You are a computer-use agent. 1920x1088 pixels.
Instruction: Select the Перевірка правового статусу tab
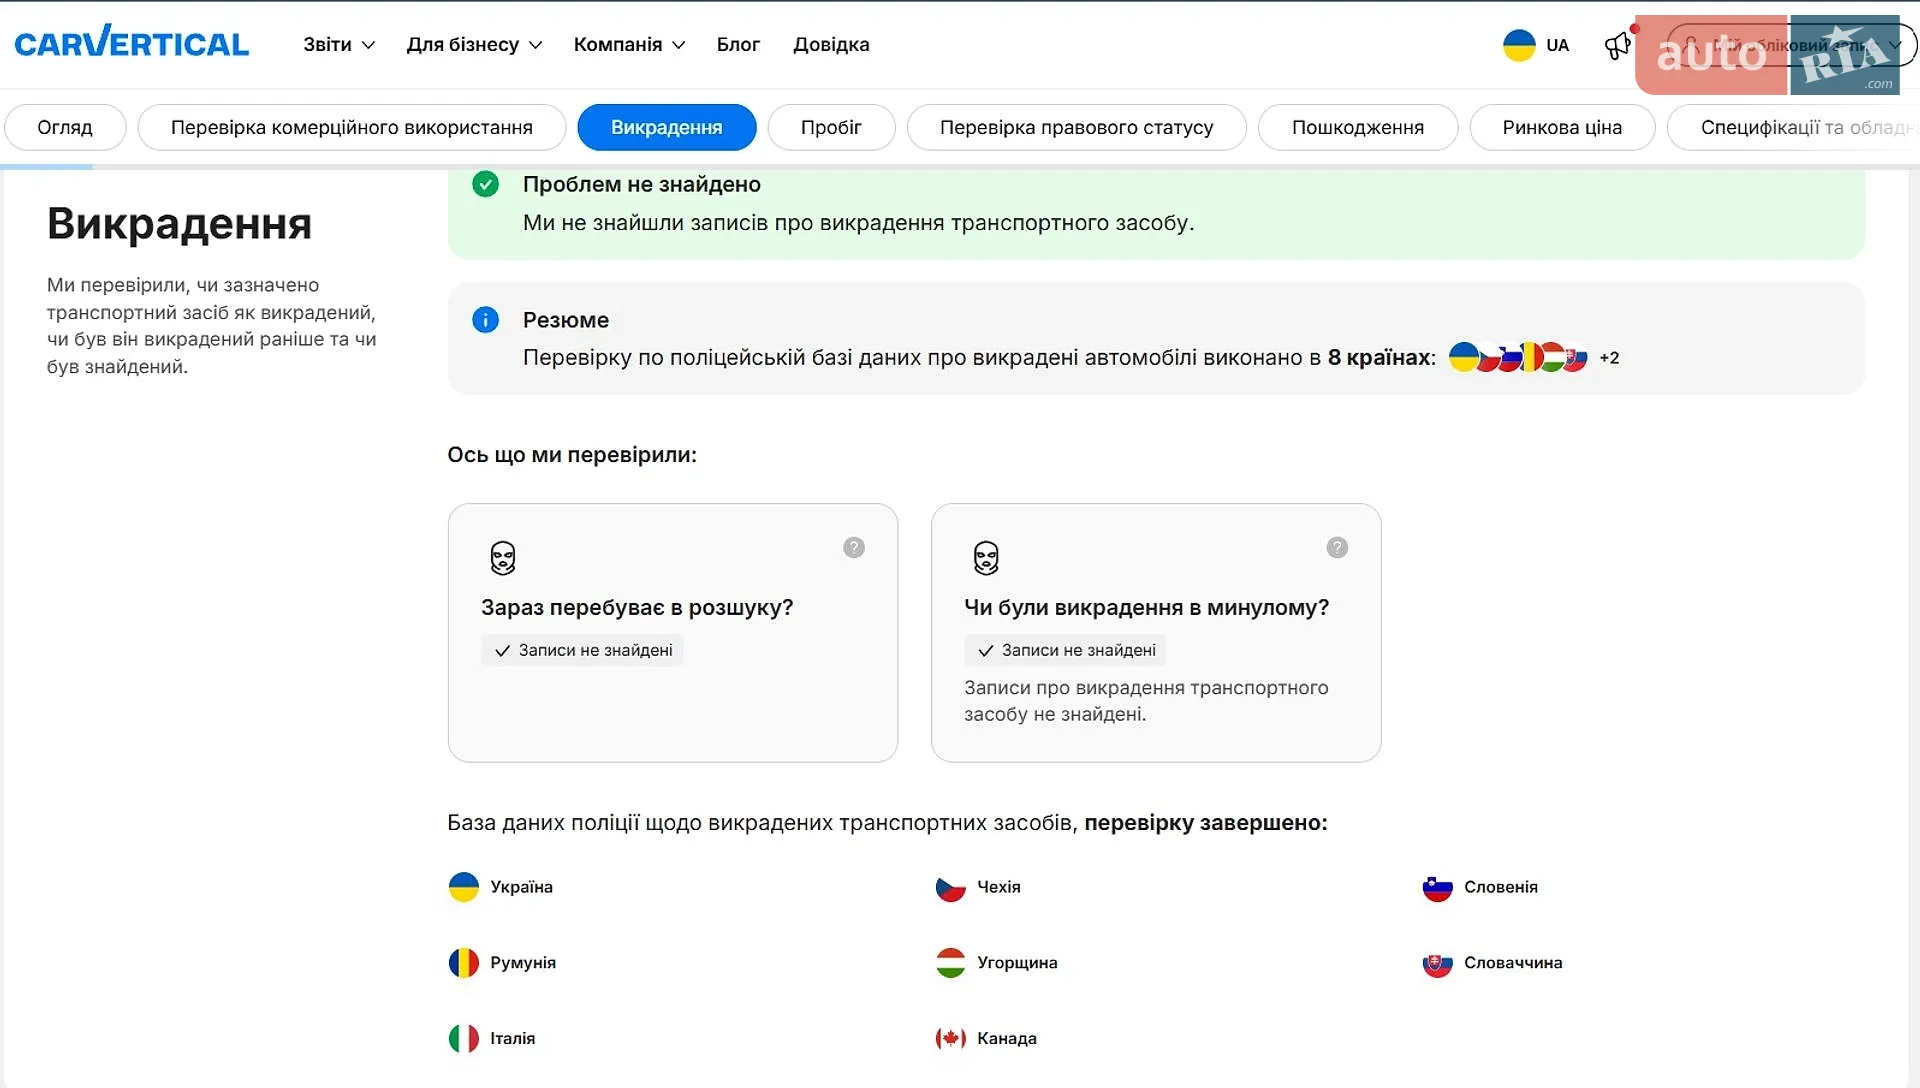[x=1076, y=127]
